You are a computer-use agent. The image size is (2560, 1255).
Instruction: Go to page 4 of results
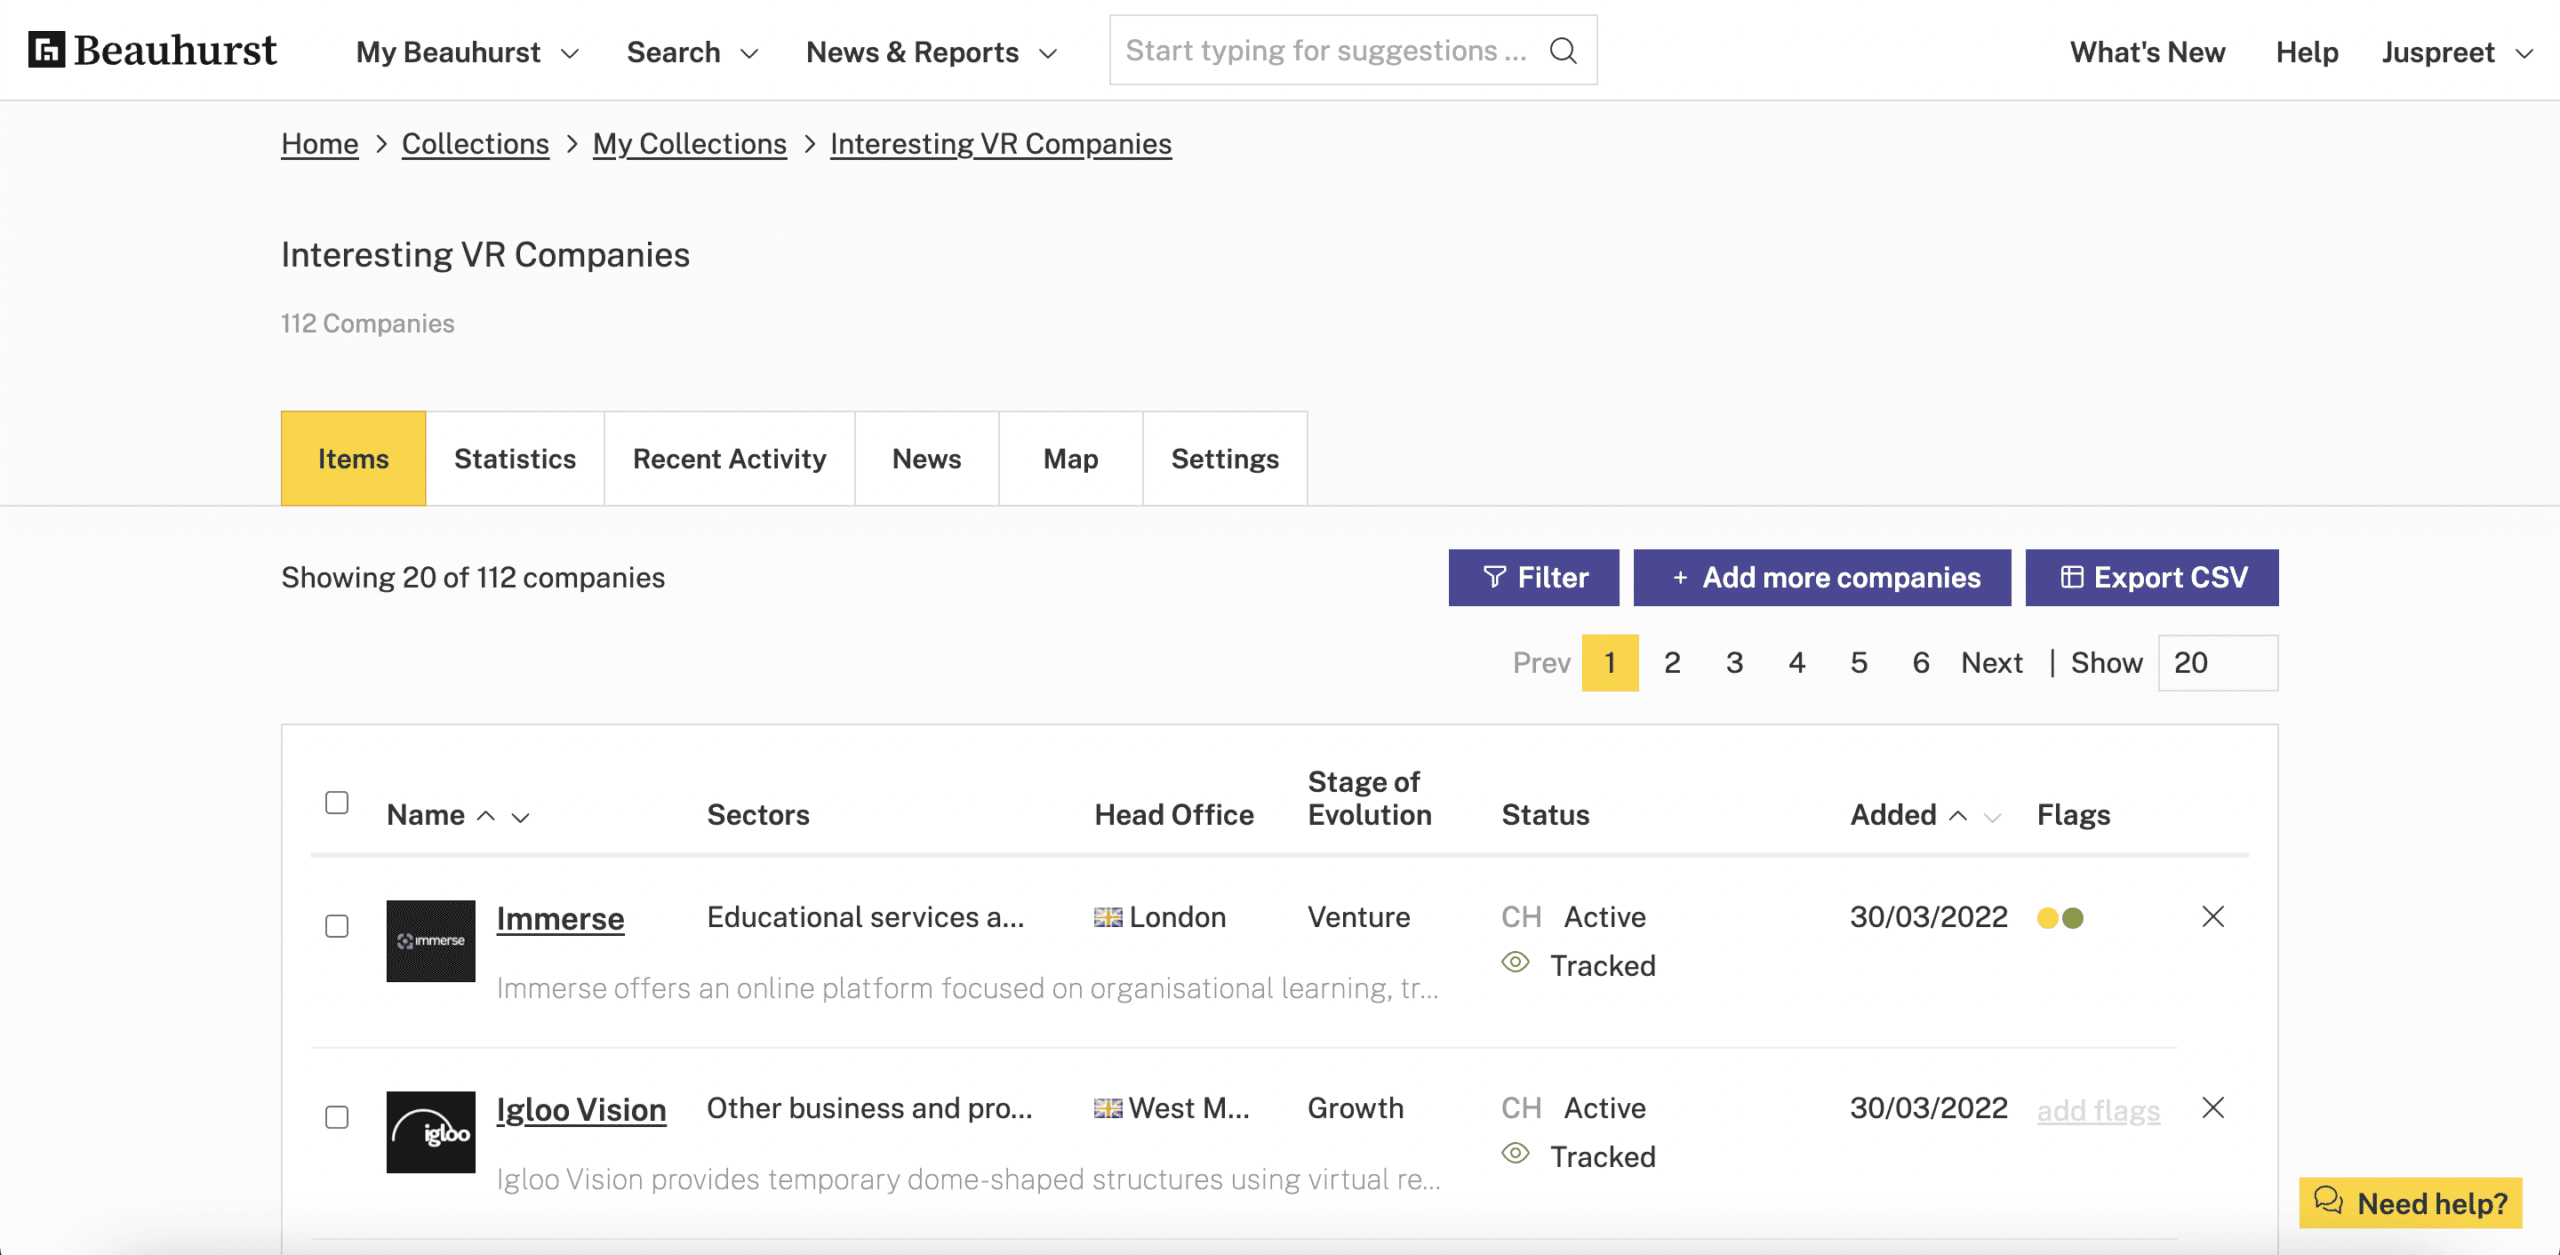pyautogui.click(x=1796, y=662)
